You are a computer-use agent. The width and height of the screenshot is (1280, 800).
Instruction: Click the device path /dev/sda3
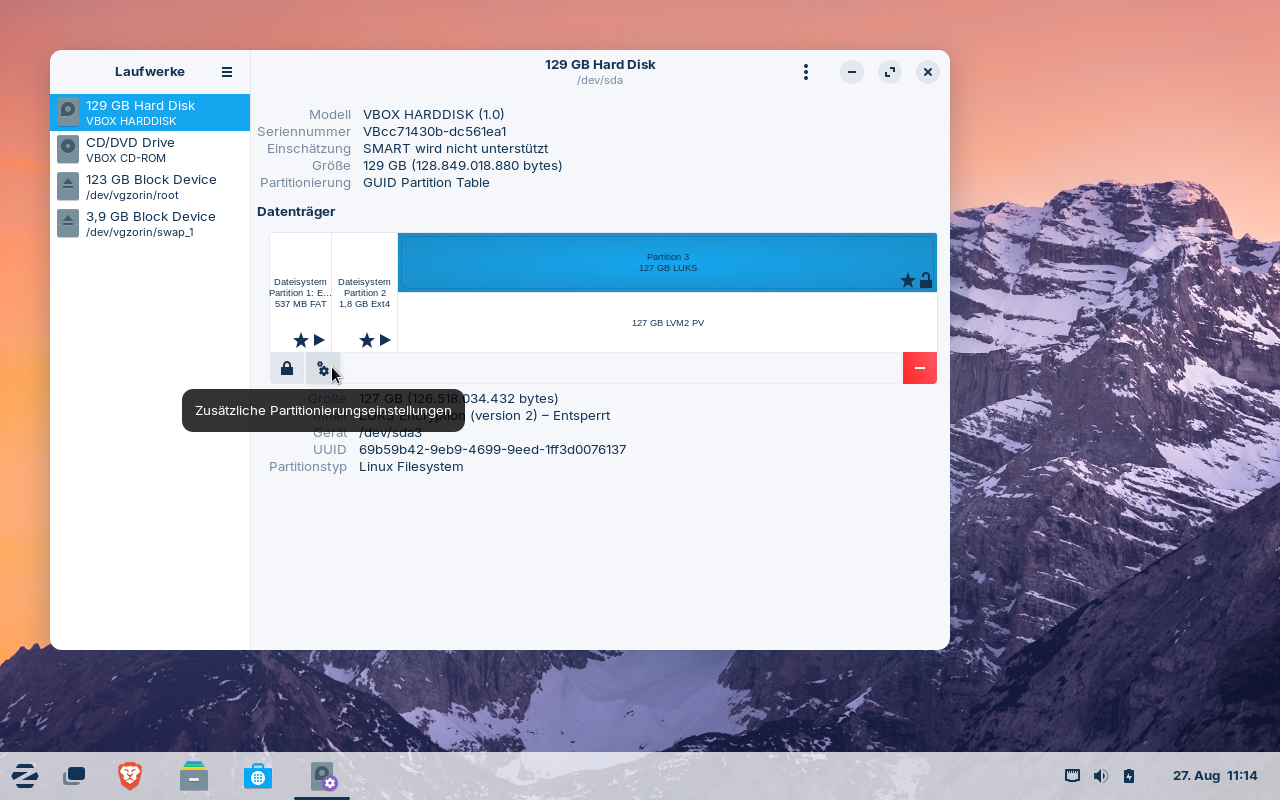[x=390, y=432]
